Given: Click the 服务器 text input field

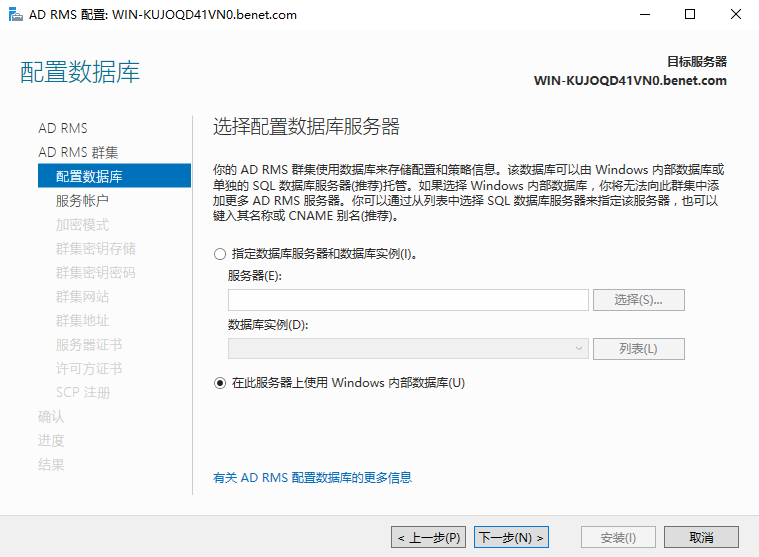Looking at the screenshot, I should (x=408, y=300).
